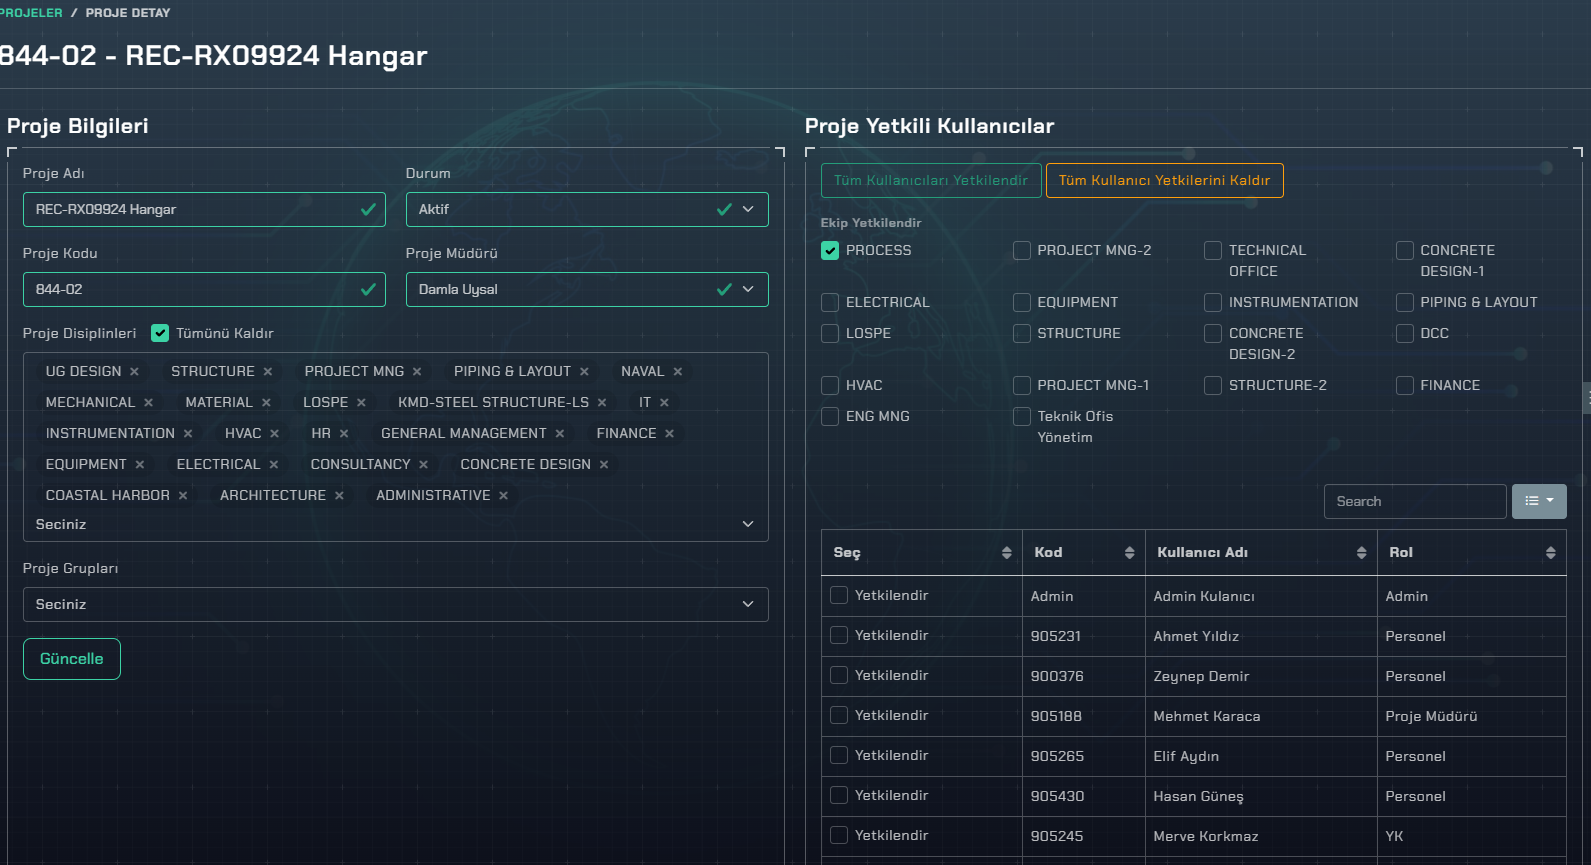Remove the HVAC tag from disciplines
The width and height of the screenshot is (1591, 865).
tap(274, 434)
